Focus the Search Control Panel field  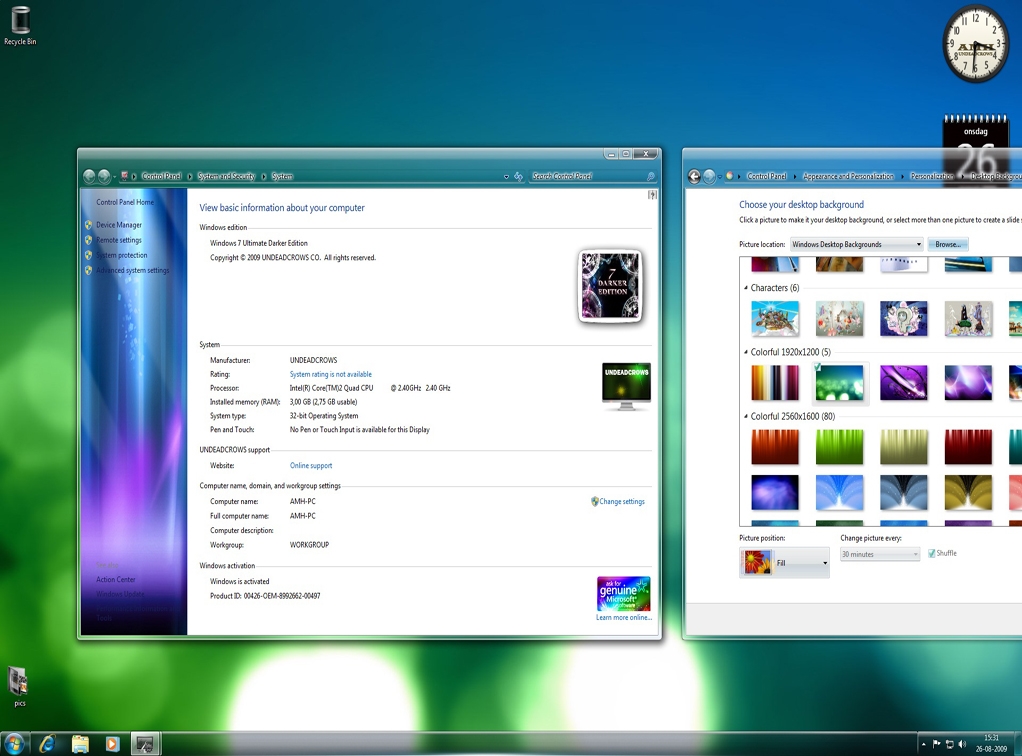click(x=587, y=176)
